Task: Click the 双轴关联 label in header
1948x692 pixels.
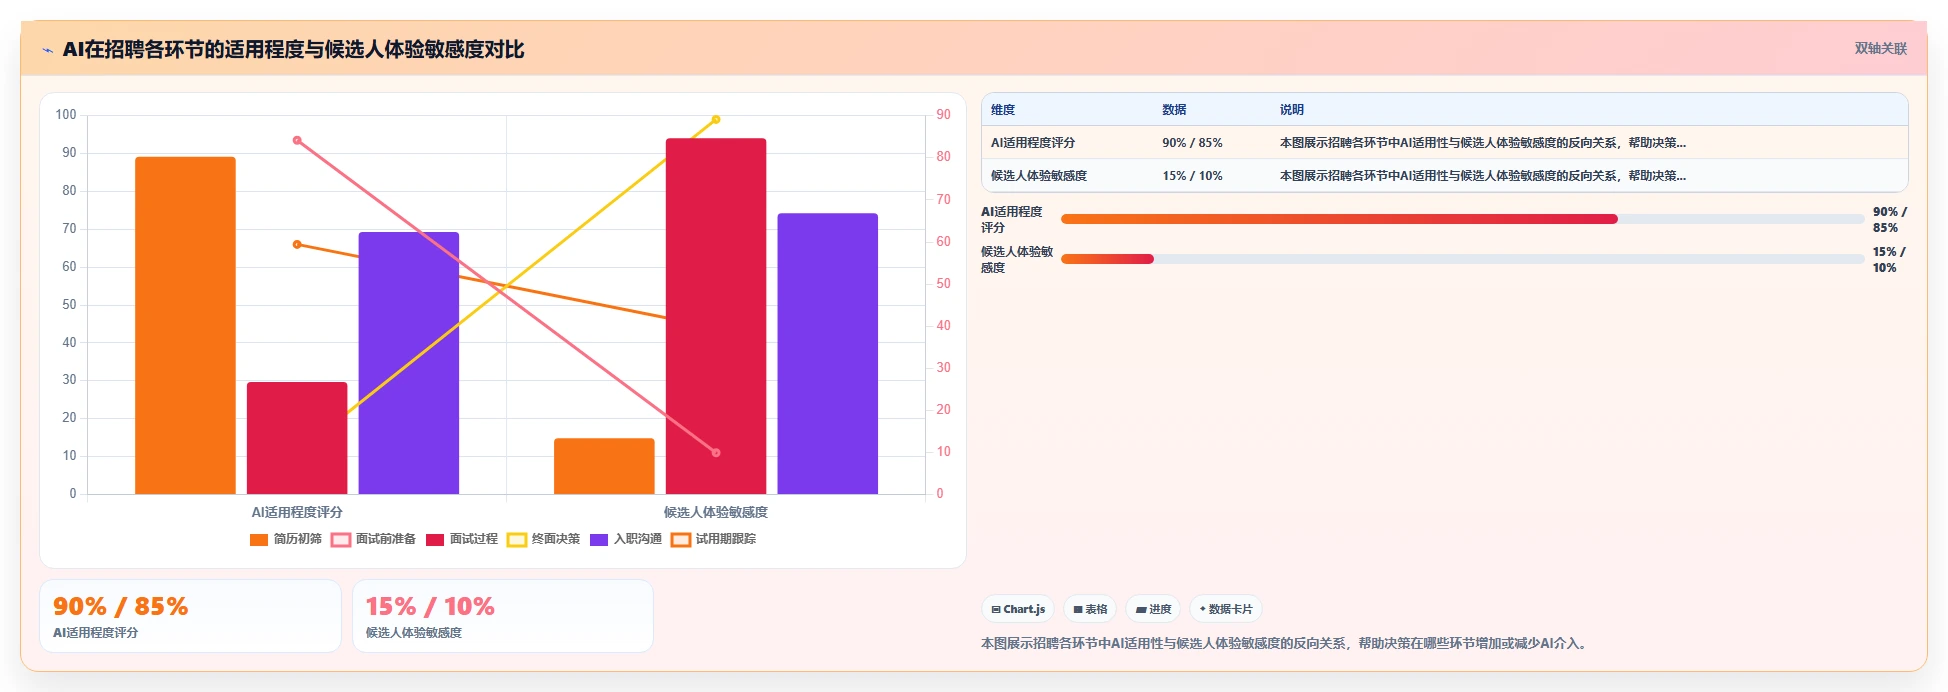Action: pyautogui.click(x=1881, y=48)
